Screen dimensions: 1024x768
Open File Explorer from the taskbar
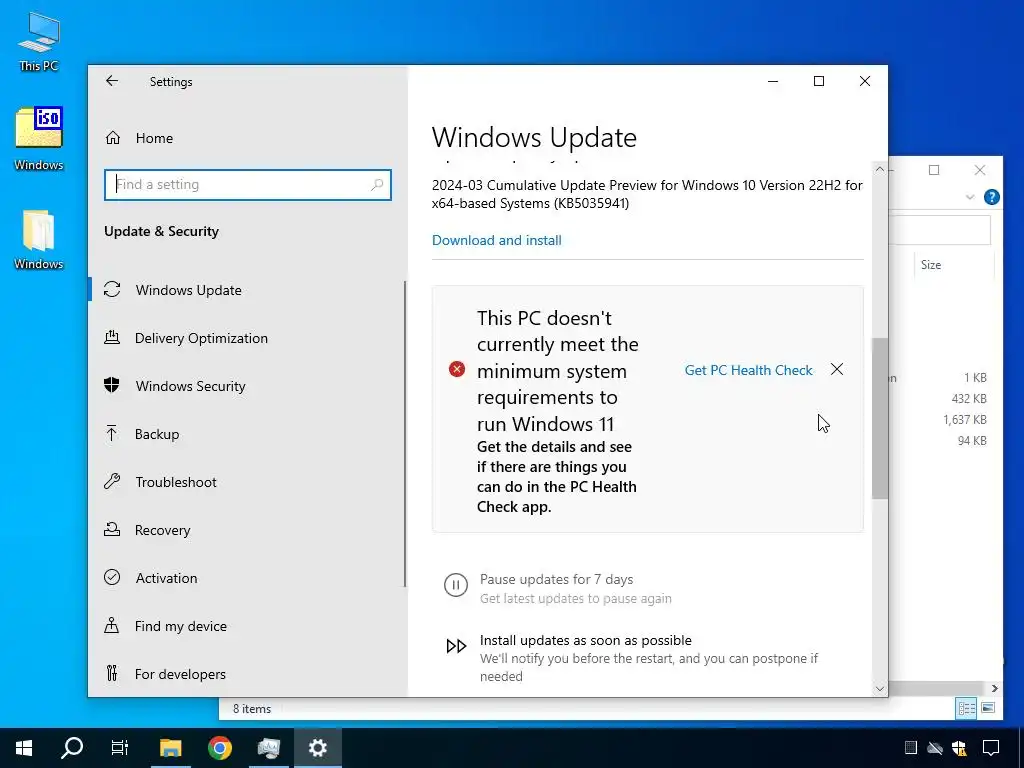tap(170, 748)
